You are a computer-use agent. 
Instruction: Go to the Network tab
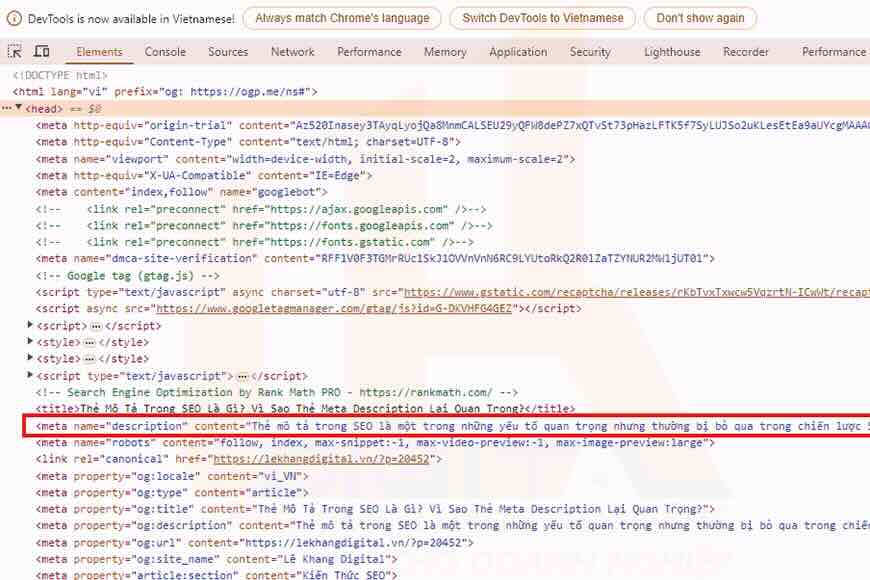pyautogui.click(x=292, y=52)
